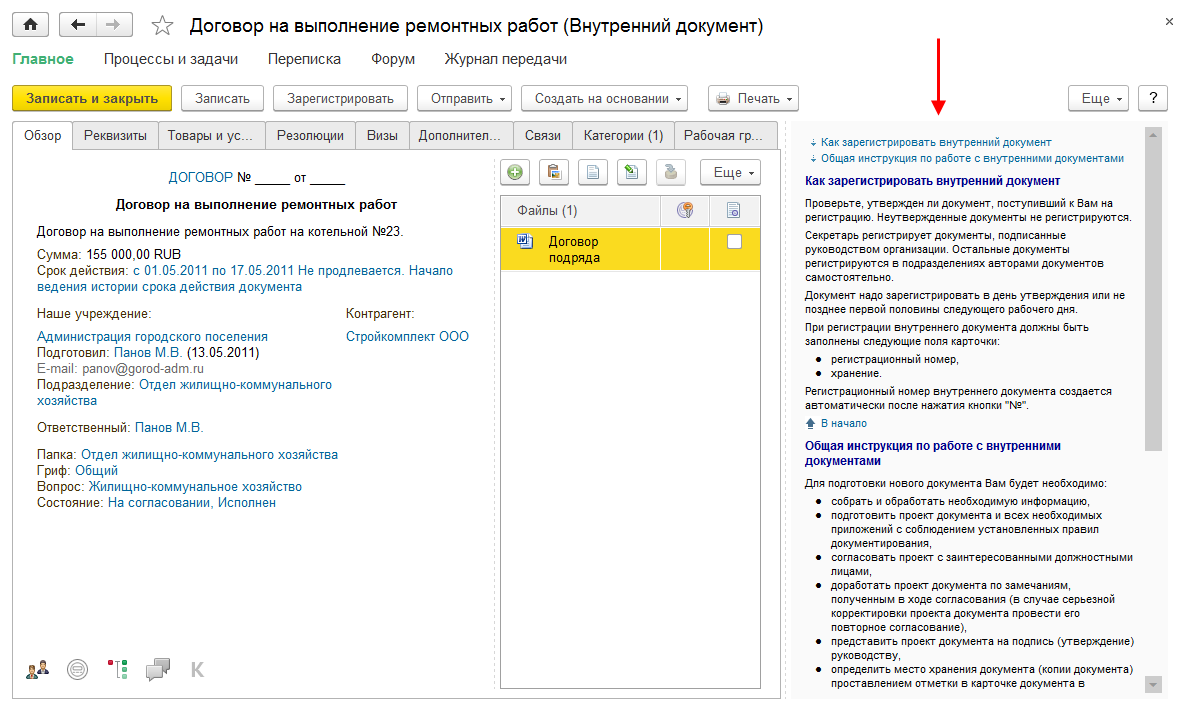Navigate back with the left arrow
The width and height of the screenshot is (1187, 711).
[77, 25]
